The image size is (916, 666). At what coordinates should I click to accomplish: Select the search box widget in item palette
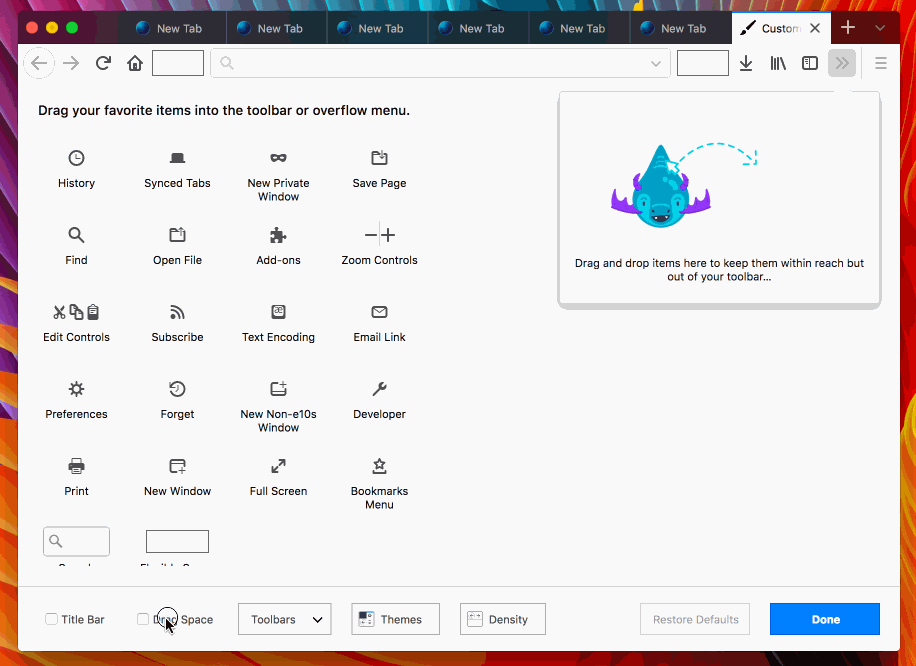(x=77, y=542)
